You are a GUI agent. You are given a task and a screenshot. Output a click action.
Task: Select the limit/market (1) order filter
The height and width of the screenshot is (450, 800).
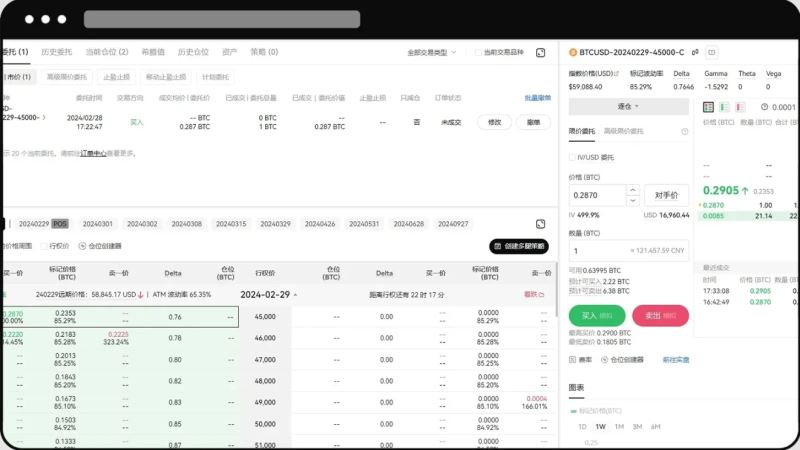pyautogui.click(x=19, y=77)
